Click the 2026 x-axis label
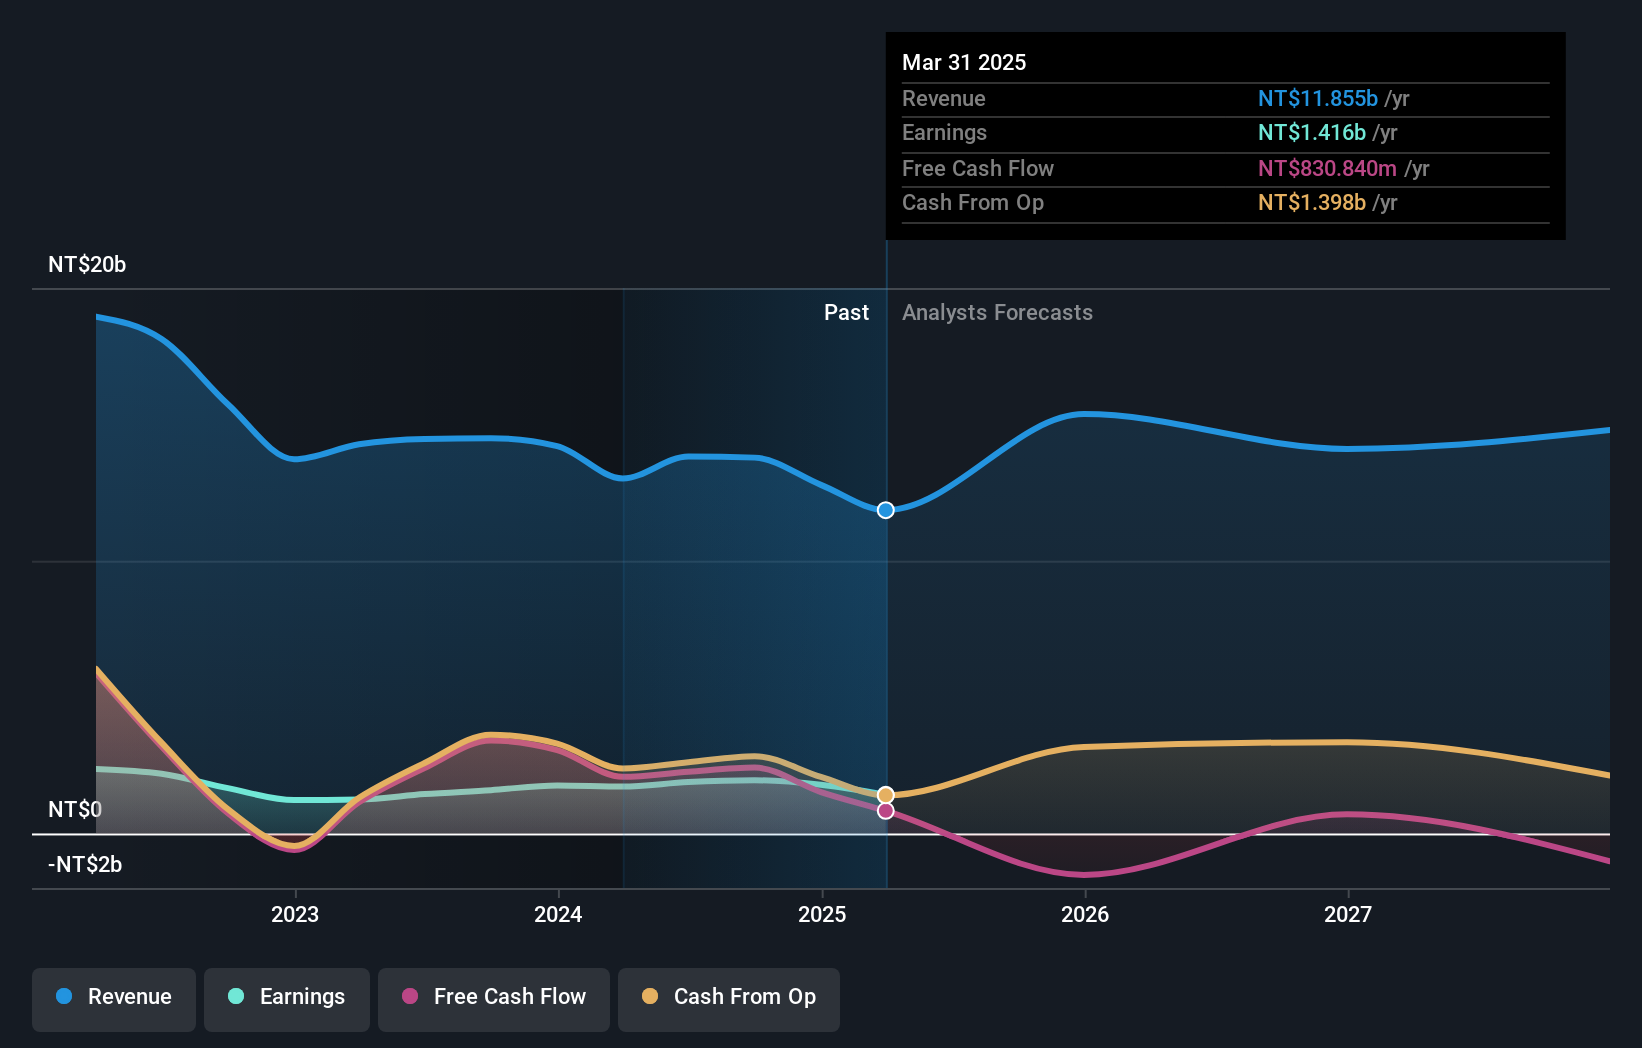Image resolution: width=1642 pixels, height=1048 pixels. click(1085, 914)
